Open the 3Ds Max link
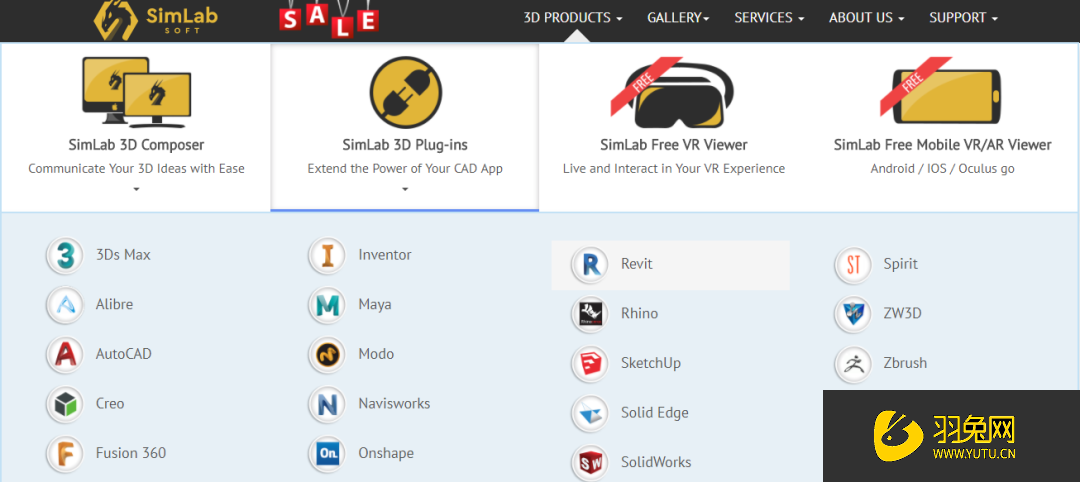Viewport: 1080px width, 482px height. 123,255
